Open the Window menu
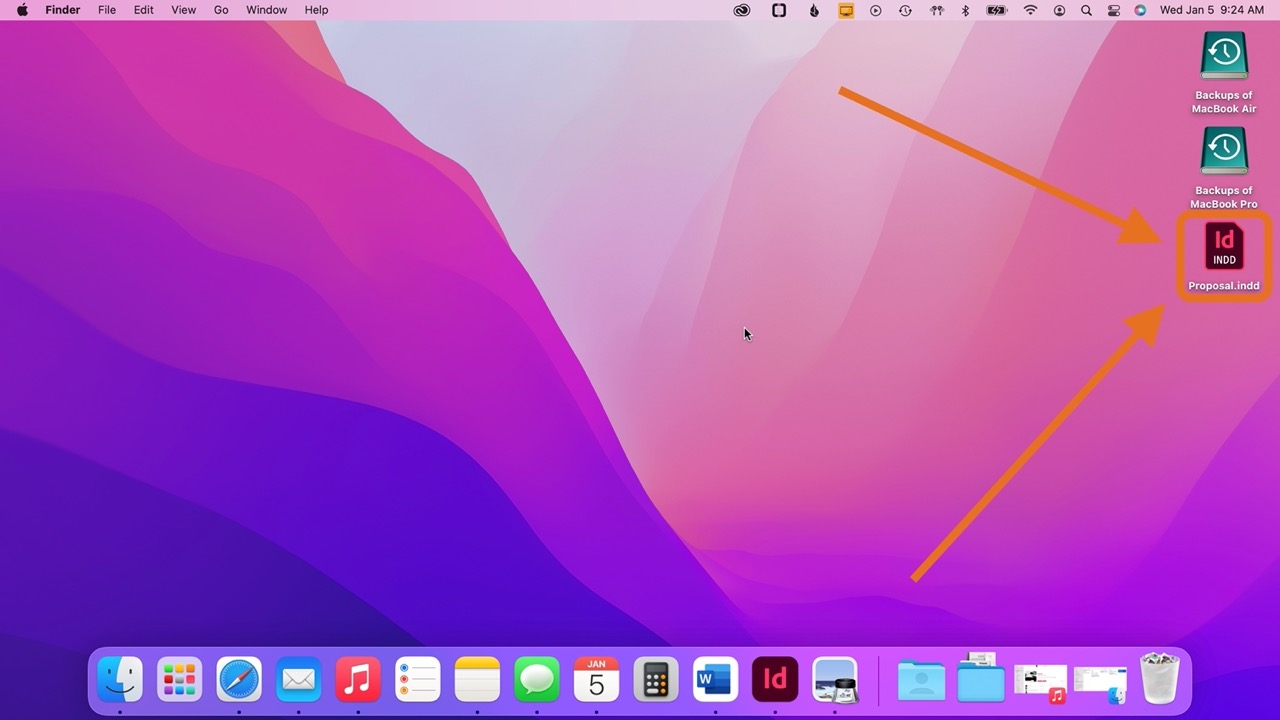The image size is (1280, 720). pos(267,10)
